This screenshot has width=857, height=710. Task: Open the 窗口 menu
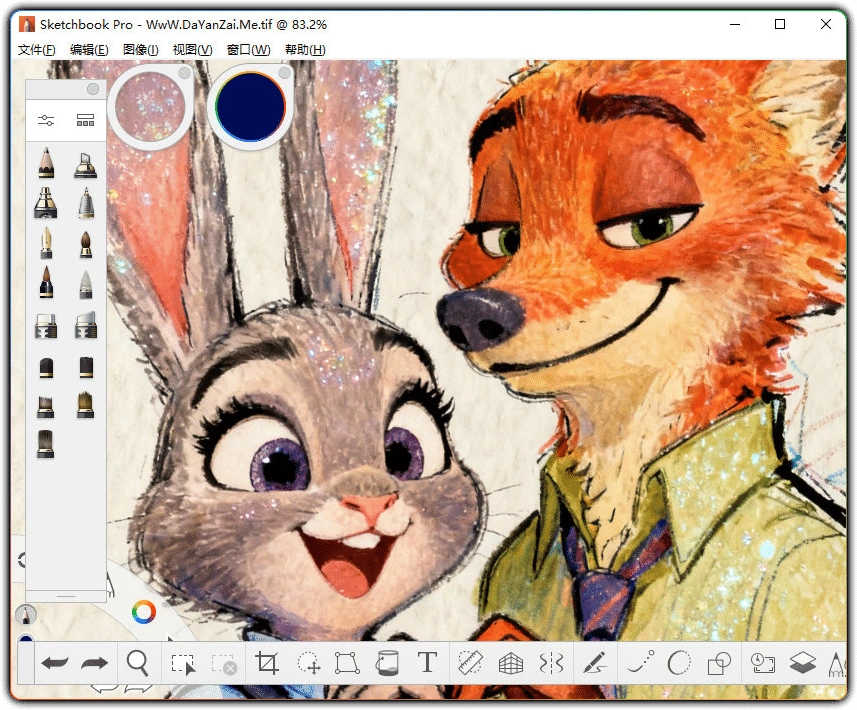coord(248,48)
